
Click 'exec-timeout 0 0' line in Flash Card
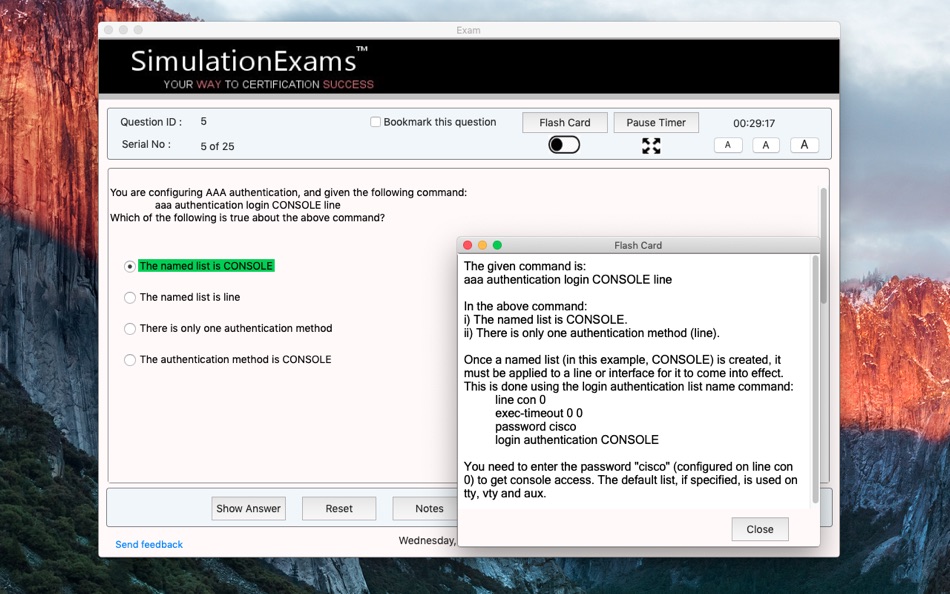pyautogui.click(x=539, y=413)
